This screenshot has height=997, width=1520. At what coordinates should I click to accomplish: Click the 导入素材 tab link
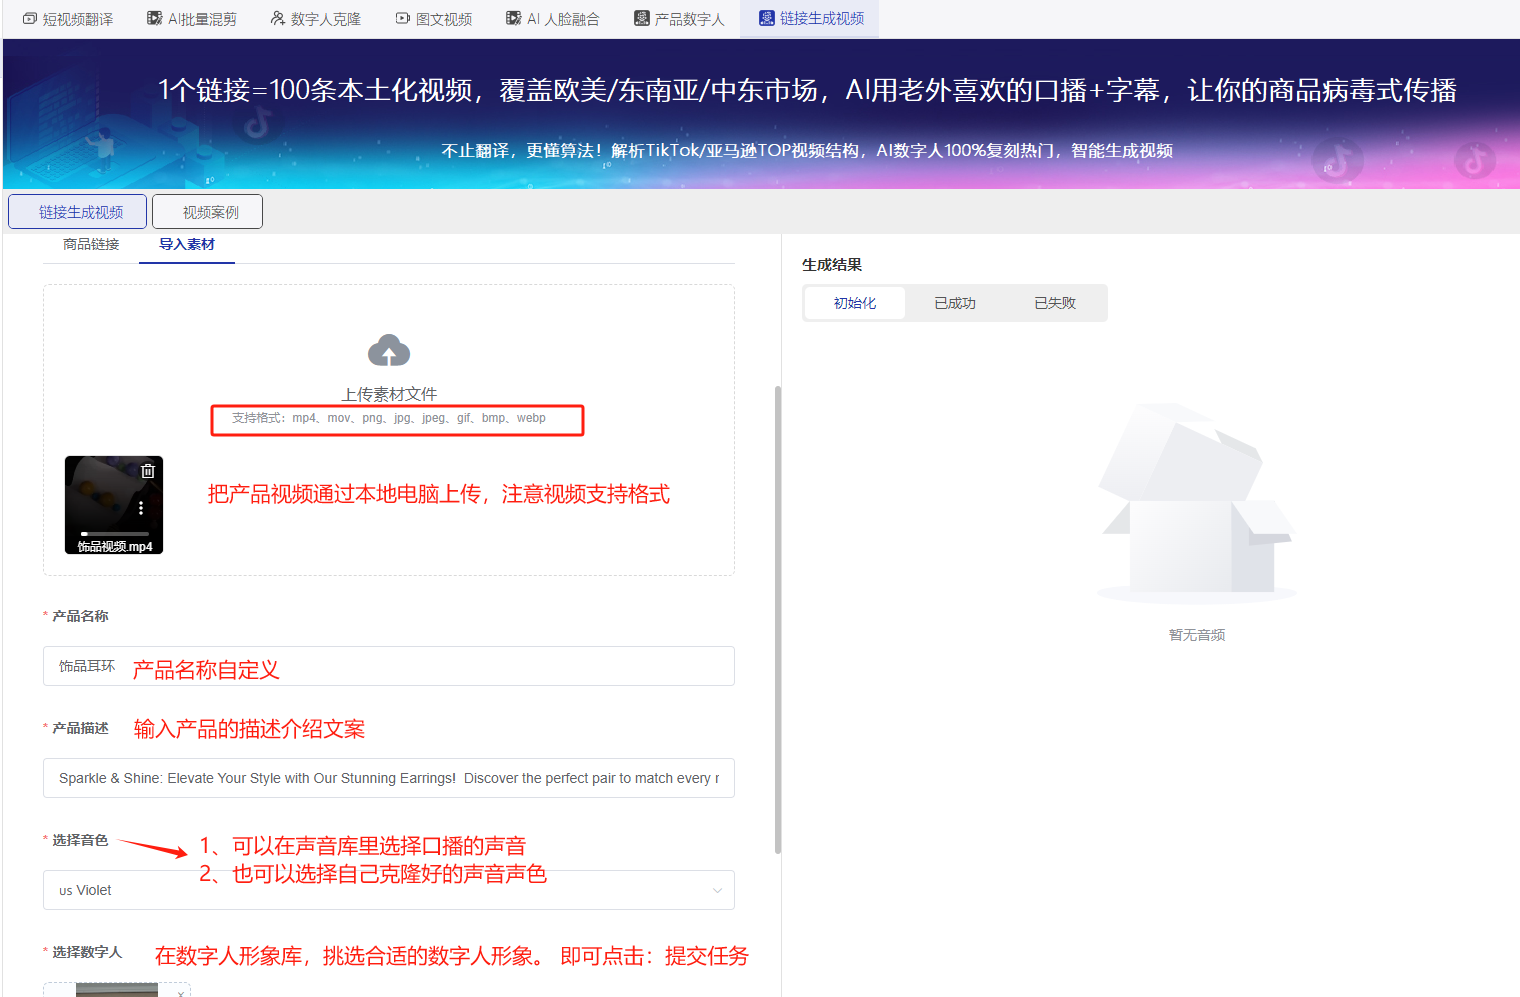187,243
